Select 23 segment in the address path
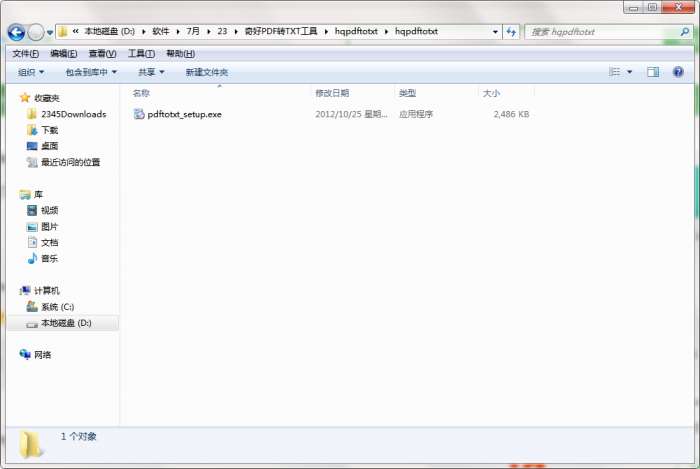Viewport: 700px width, 469px height. 222,31
